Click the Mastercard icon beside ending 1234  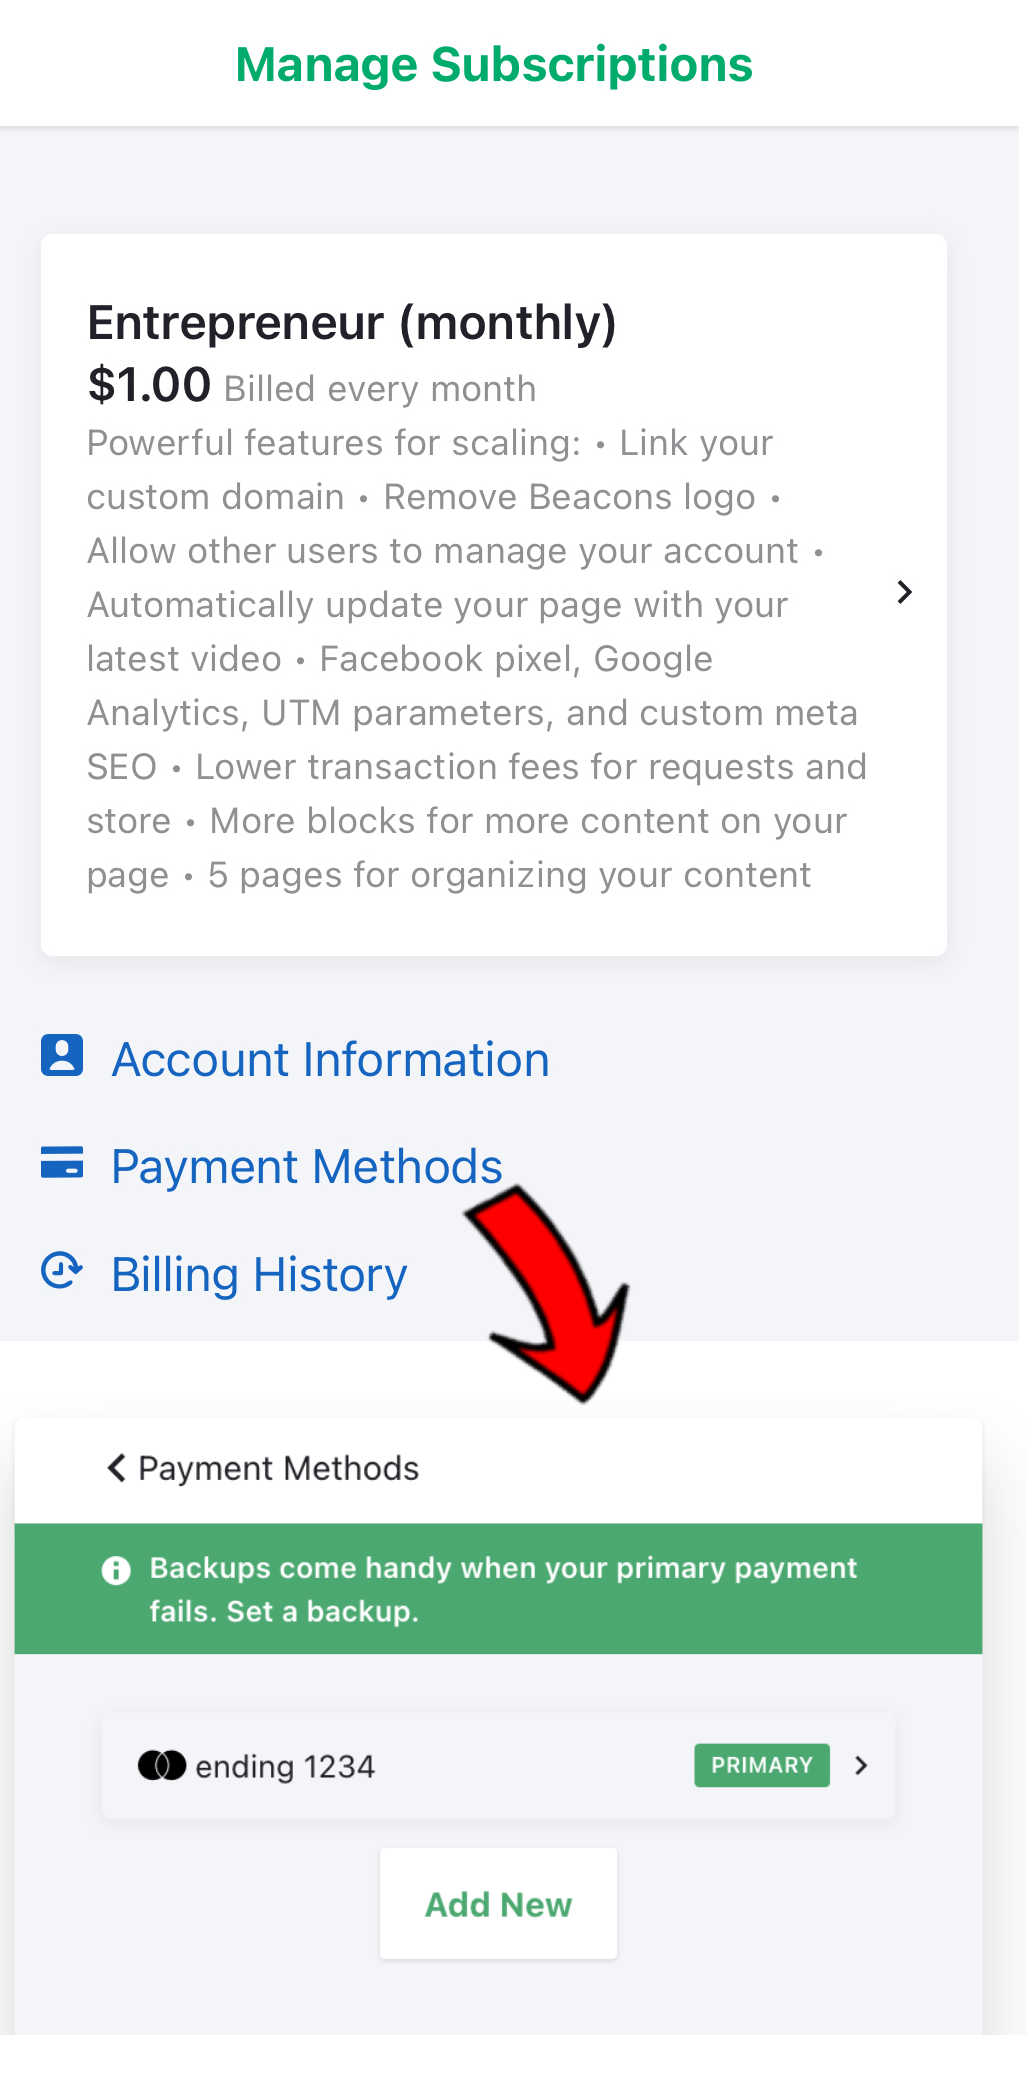point(162,1765)
